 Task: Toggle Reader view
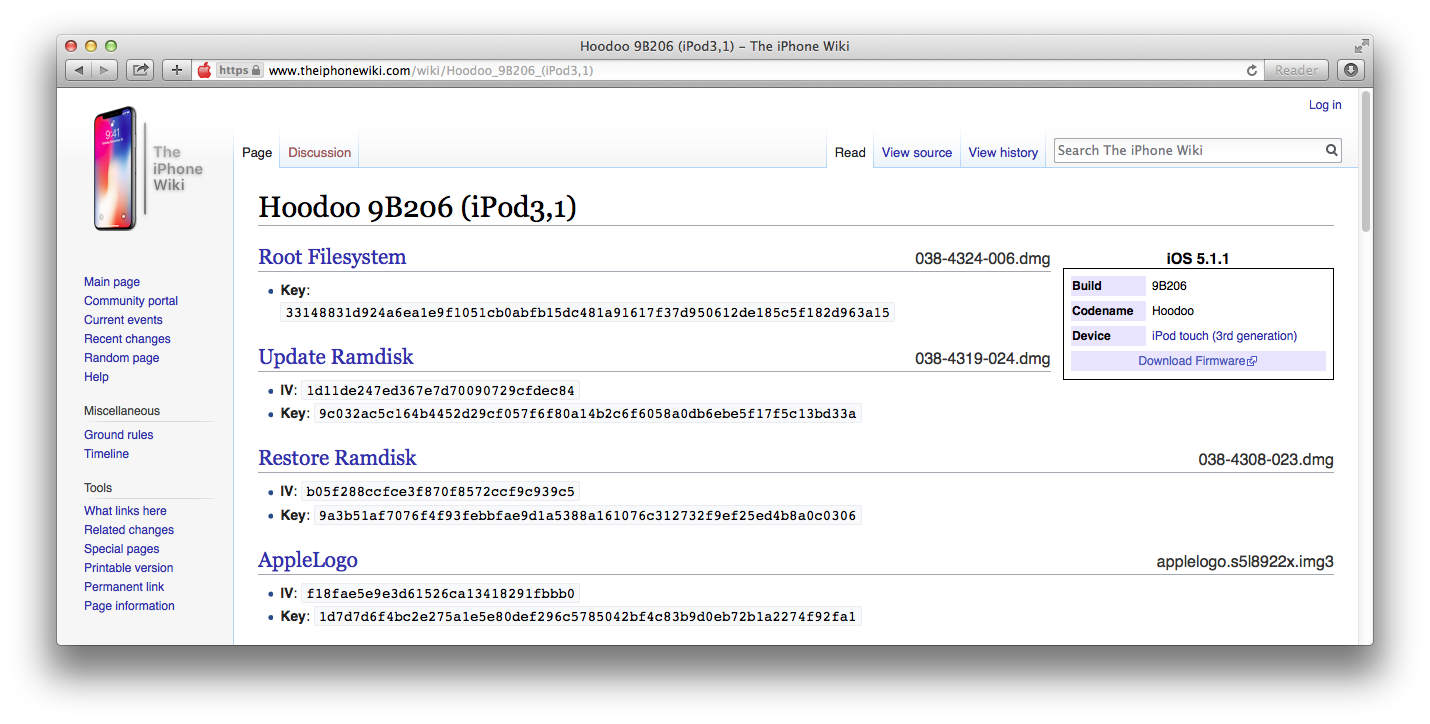(1296, 70)
